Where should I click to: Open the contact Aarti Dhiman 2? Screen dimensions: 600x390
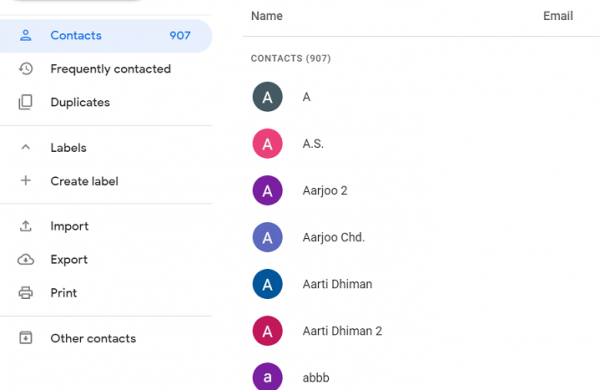pos(342,331)
